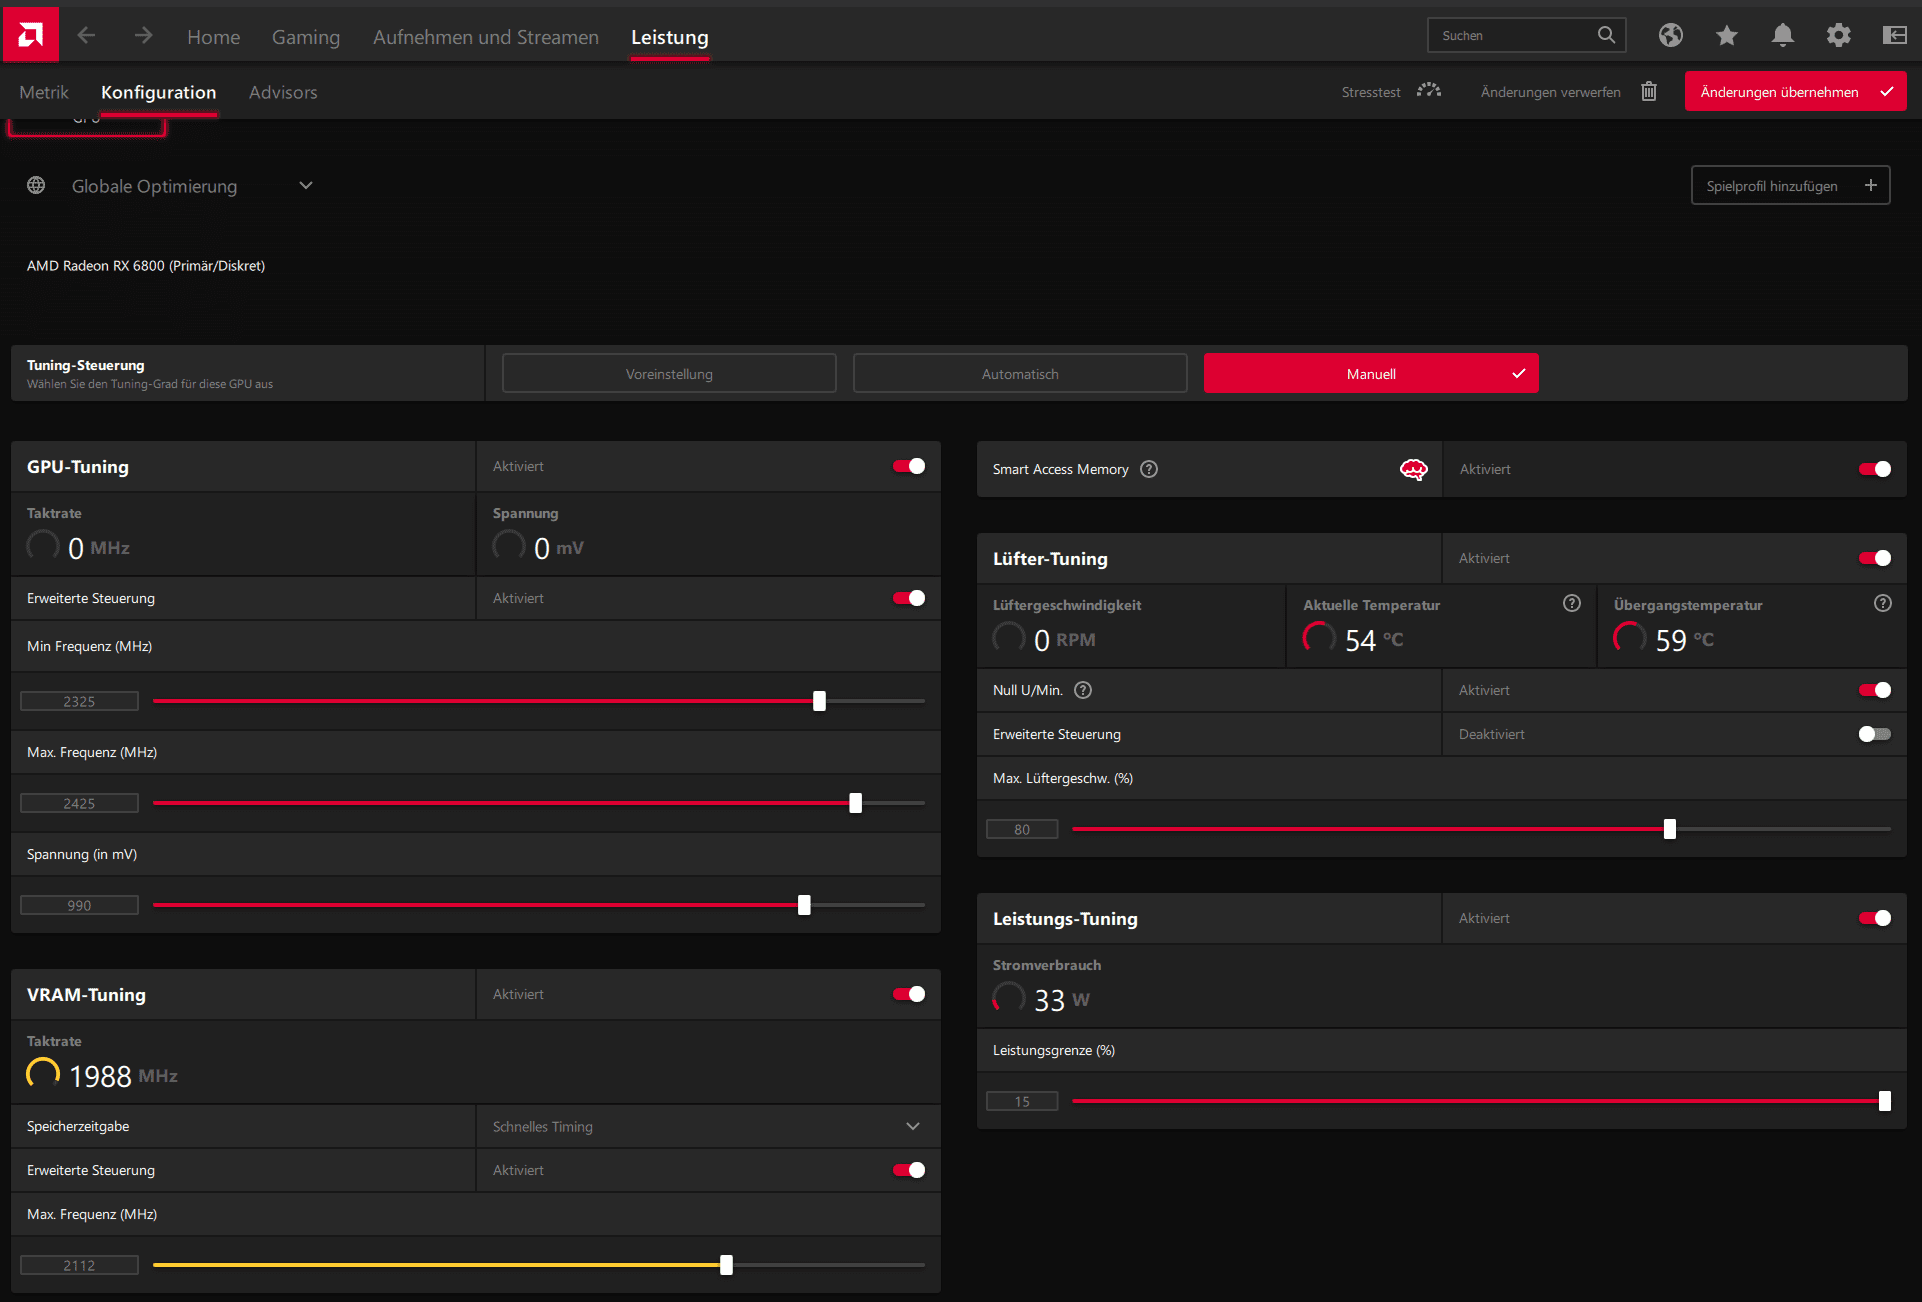Toggle Smart Access Memory switch

point(1875,469)
